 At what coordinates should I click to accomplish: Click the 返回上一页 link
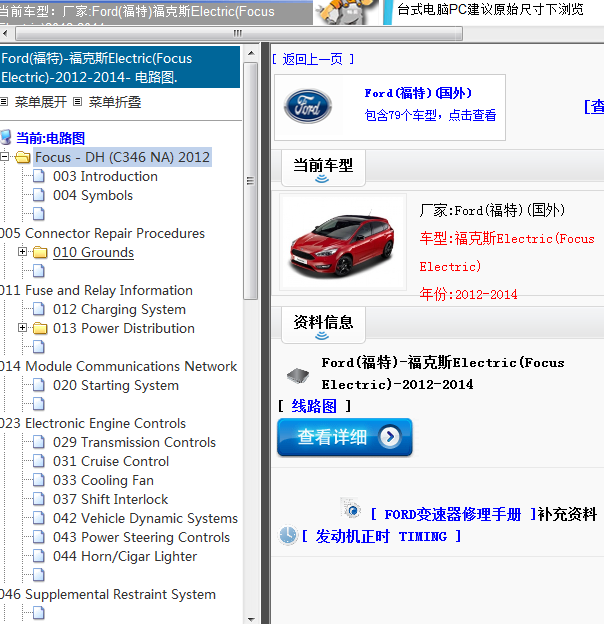[x=313, y=59]
